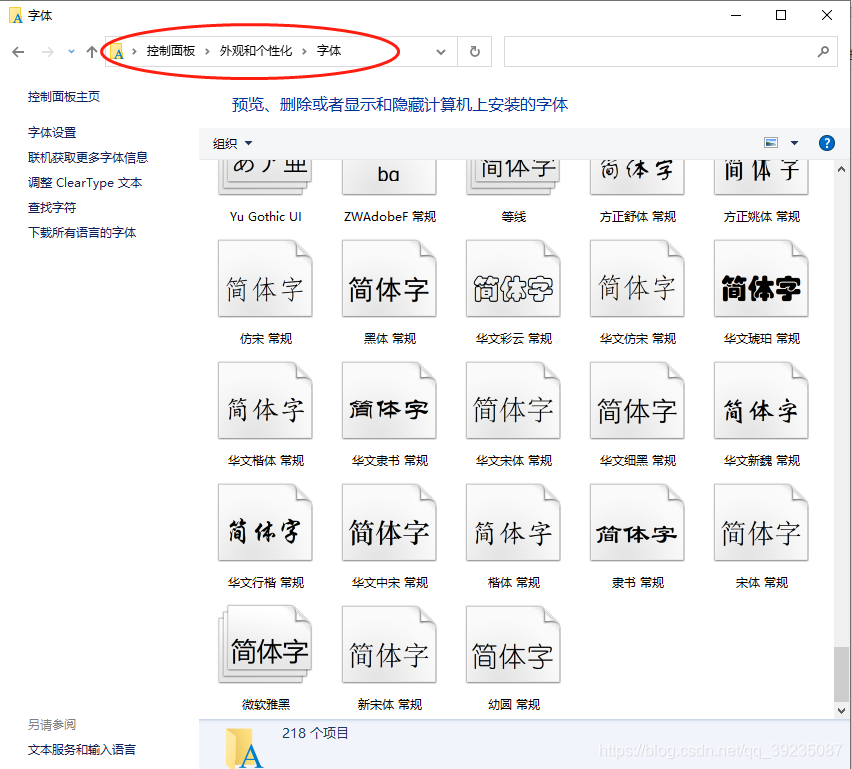852x769 pixels.
Task: Open 查找字符 in the sidebar
Action: (52, 208)
